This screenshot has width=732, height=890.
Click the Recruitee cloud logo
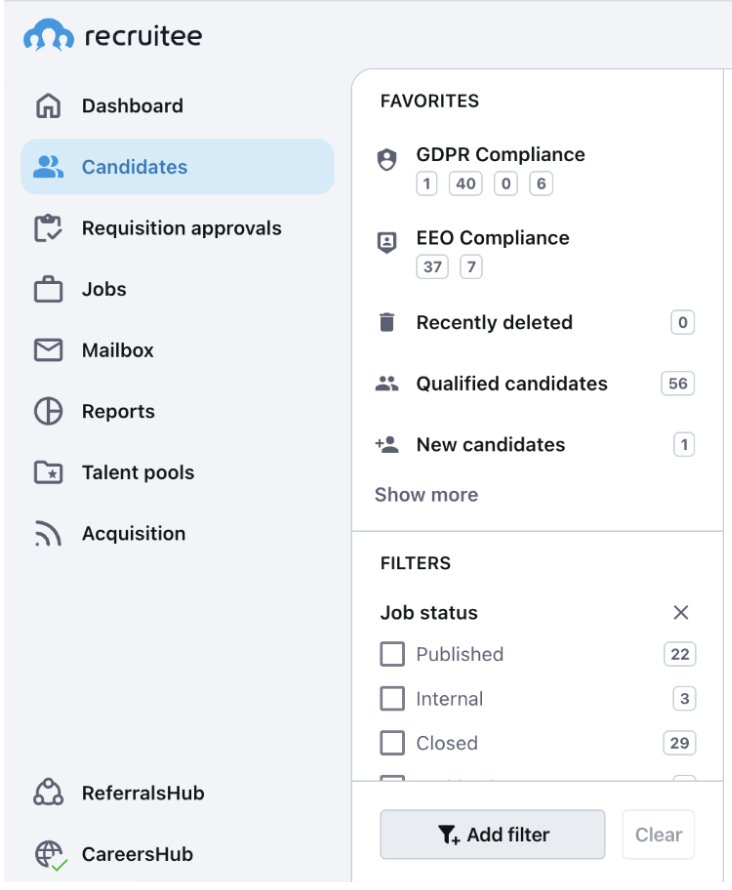49,37
